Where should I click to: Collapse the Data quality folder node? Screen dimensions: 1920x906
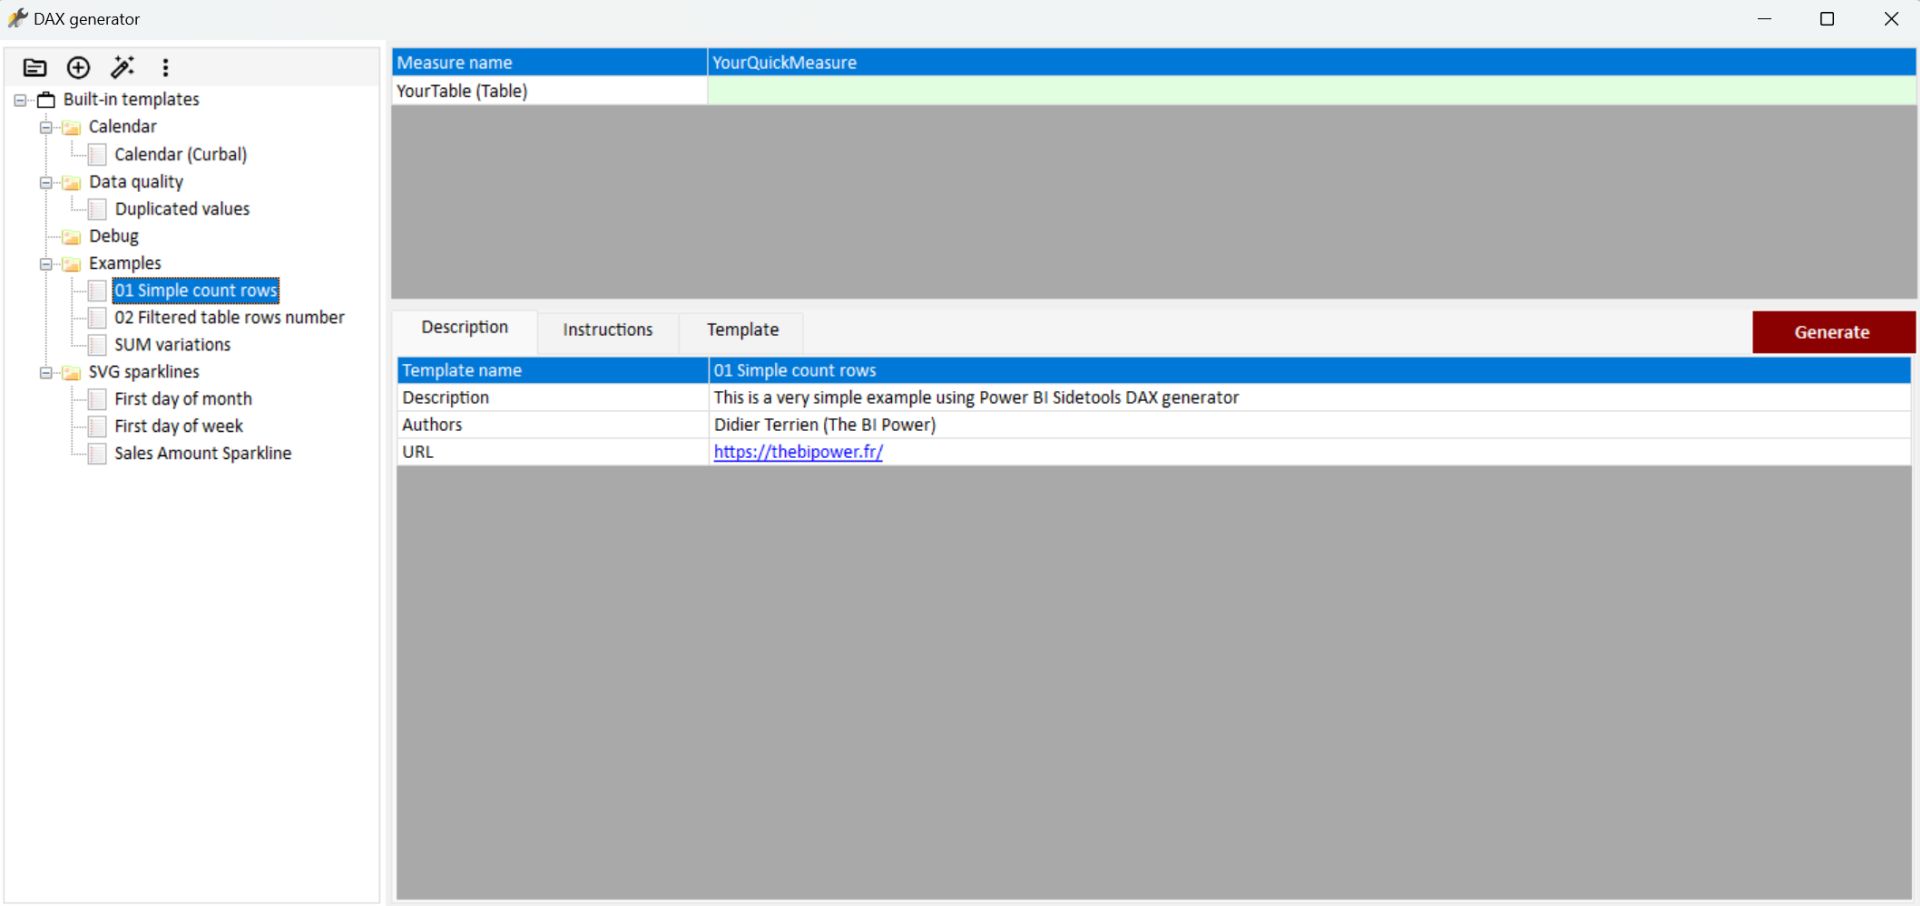tap(46, 182)
